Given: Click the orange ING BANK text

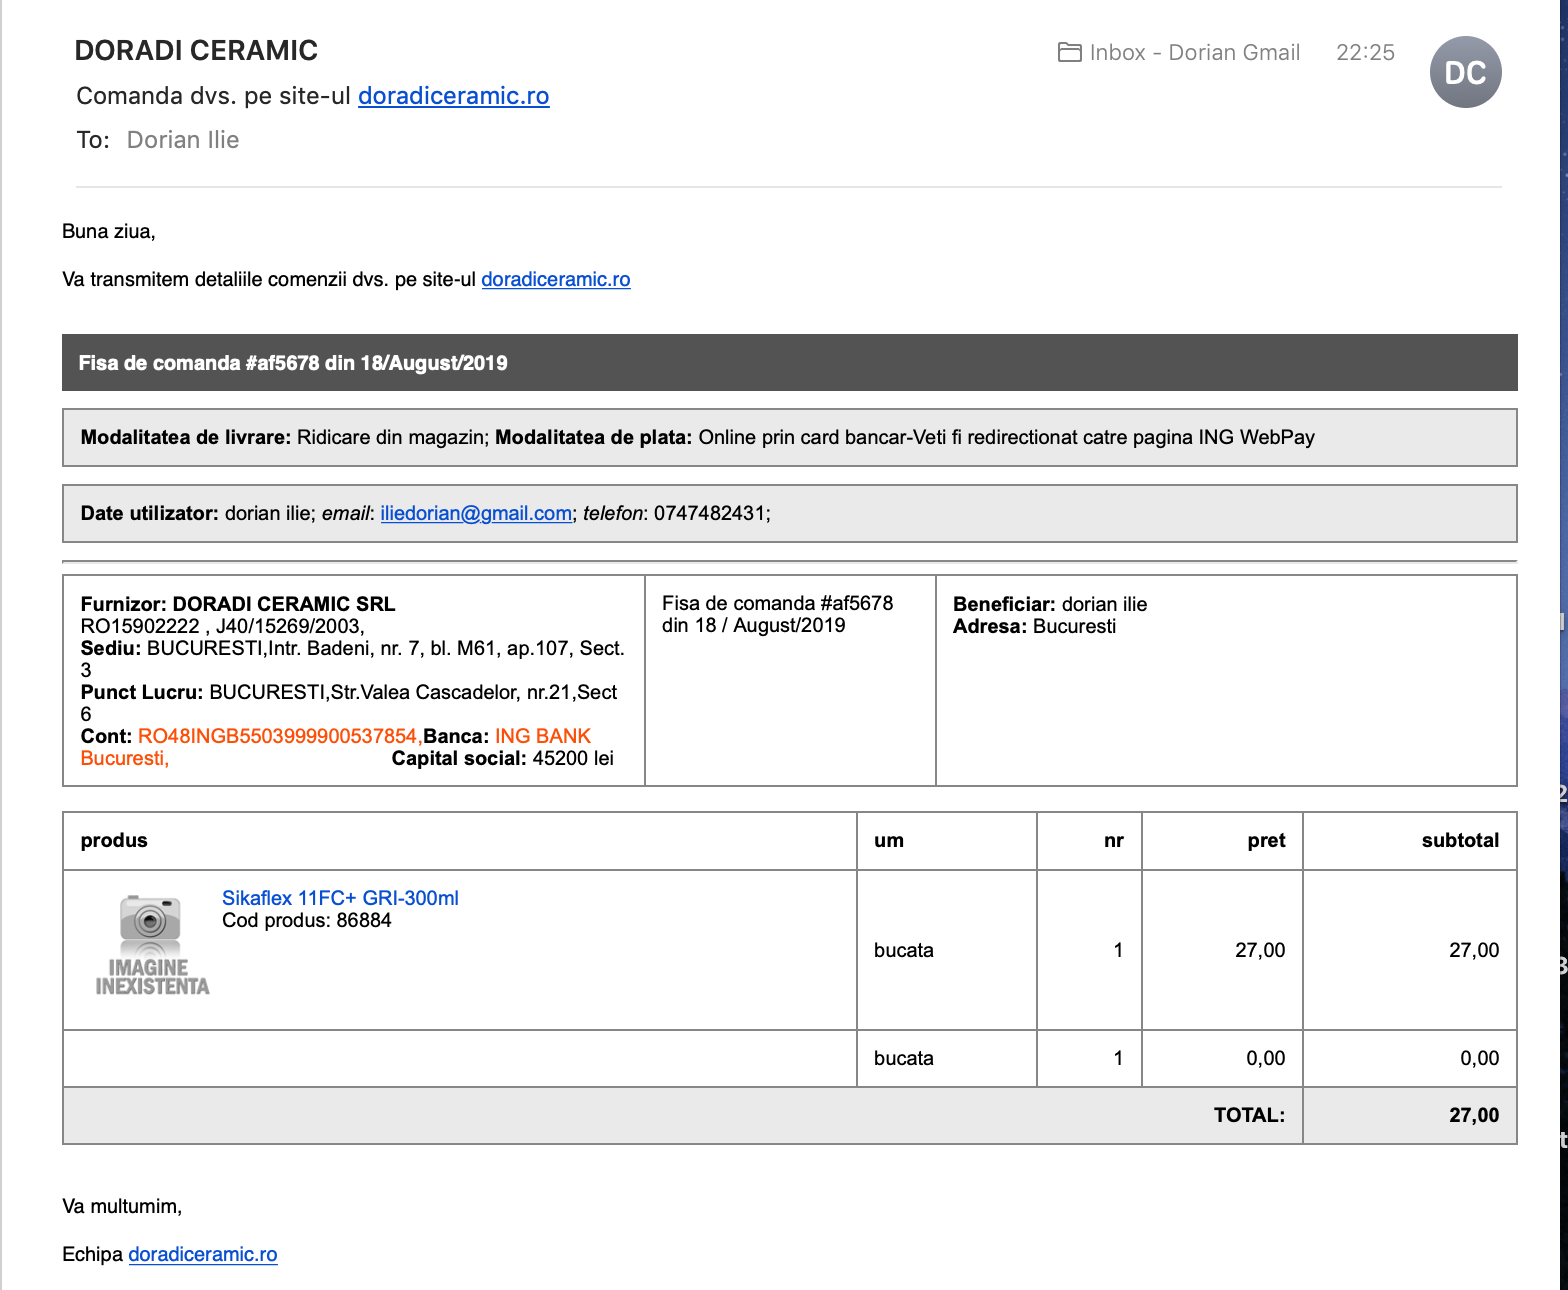Looking at the screenshot, I should [543, 736].
